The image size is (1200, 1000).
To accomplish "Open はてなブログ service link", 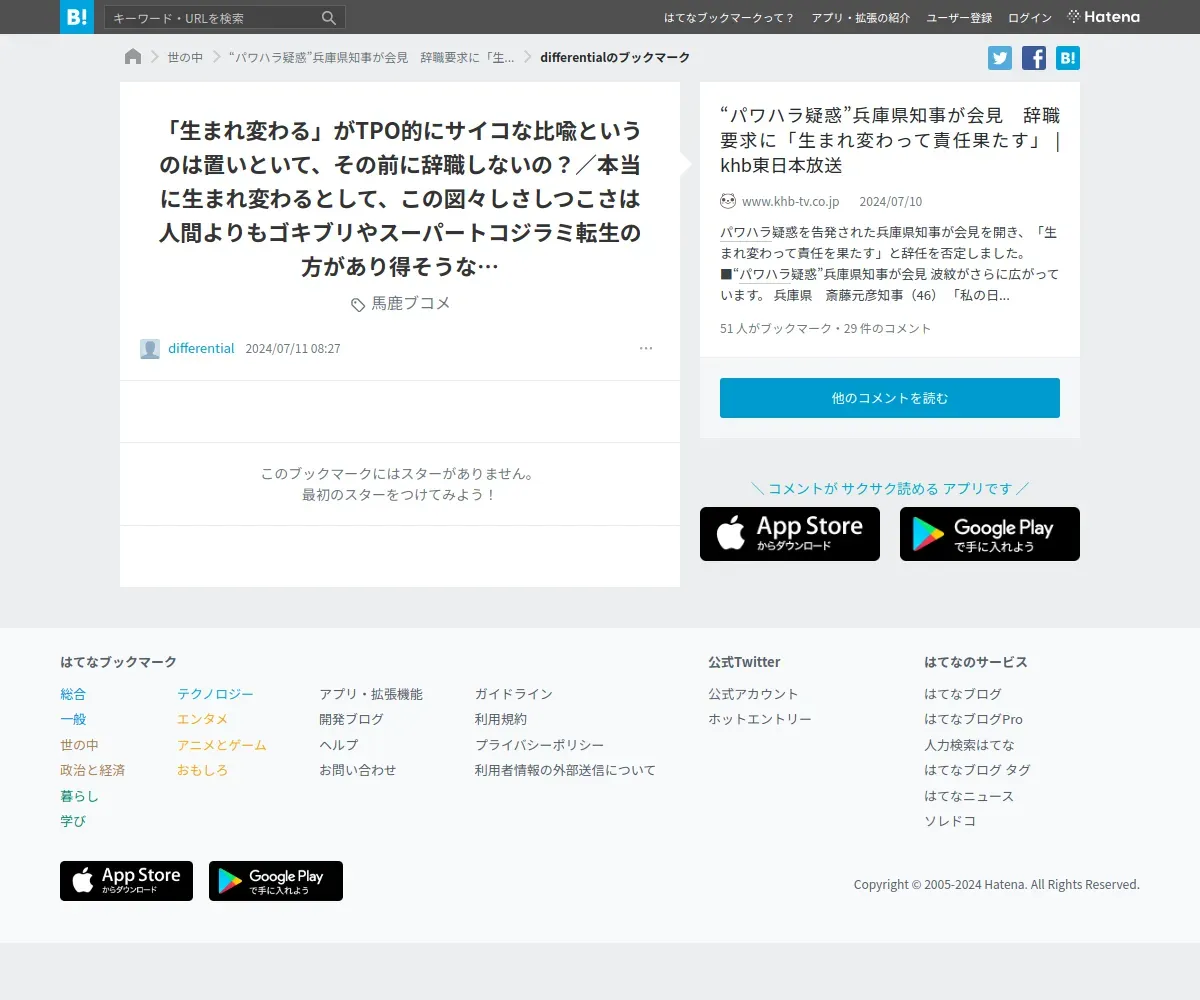I will coord(963,694).
